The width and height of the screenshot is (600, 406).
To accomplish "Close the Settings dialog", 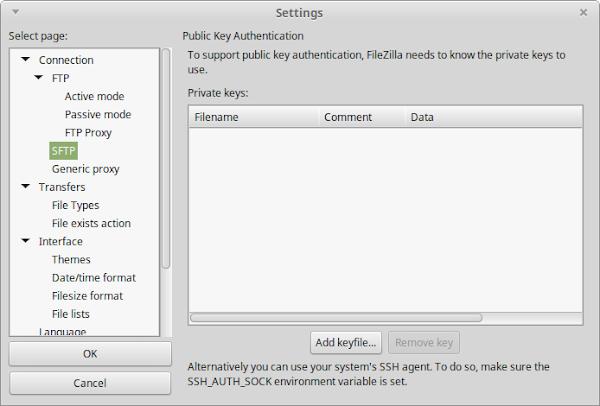I will (583, 13).
